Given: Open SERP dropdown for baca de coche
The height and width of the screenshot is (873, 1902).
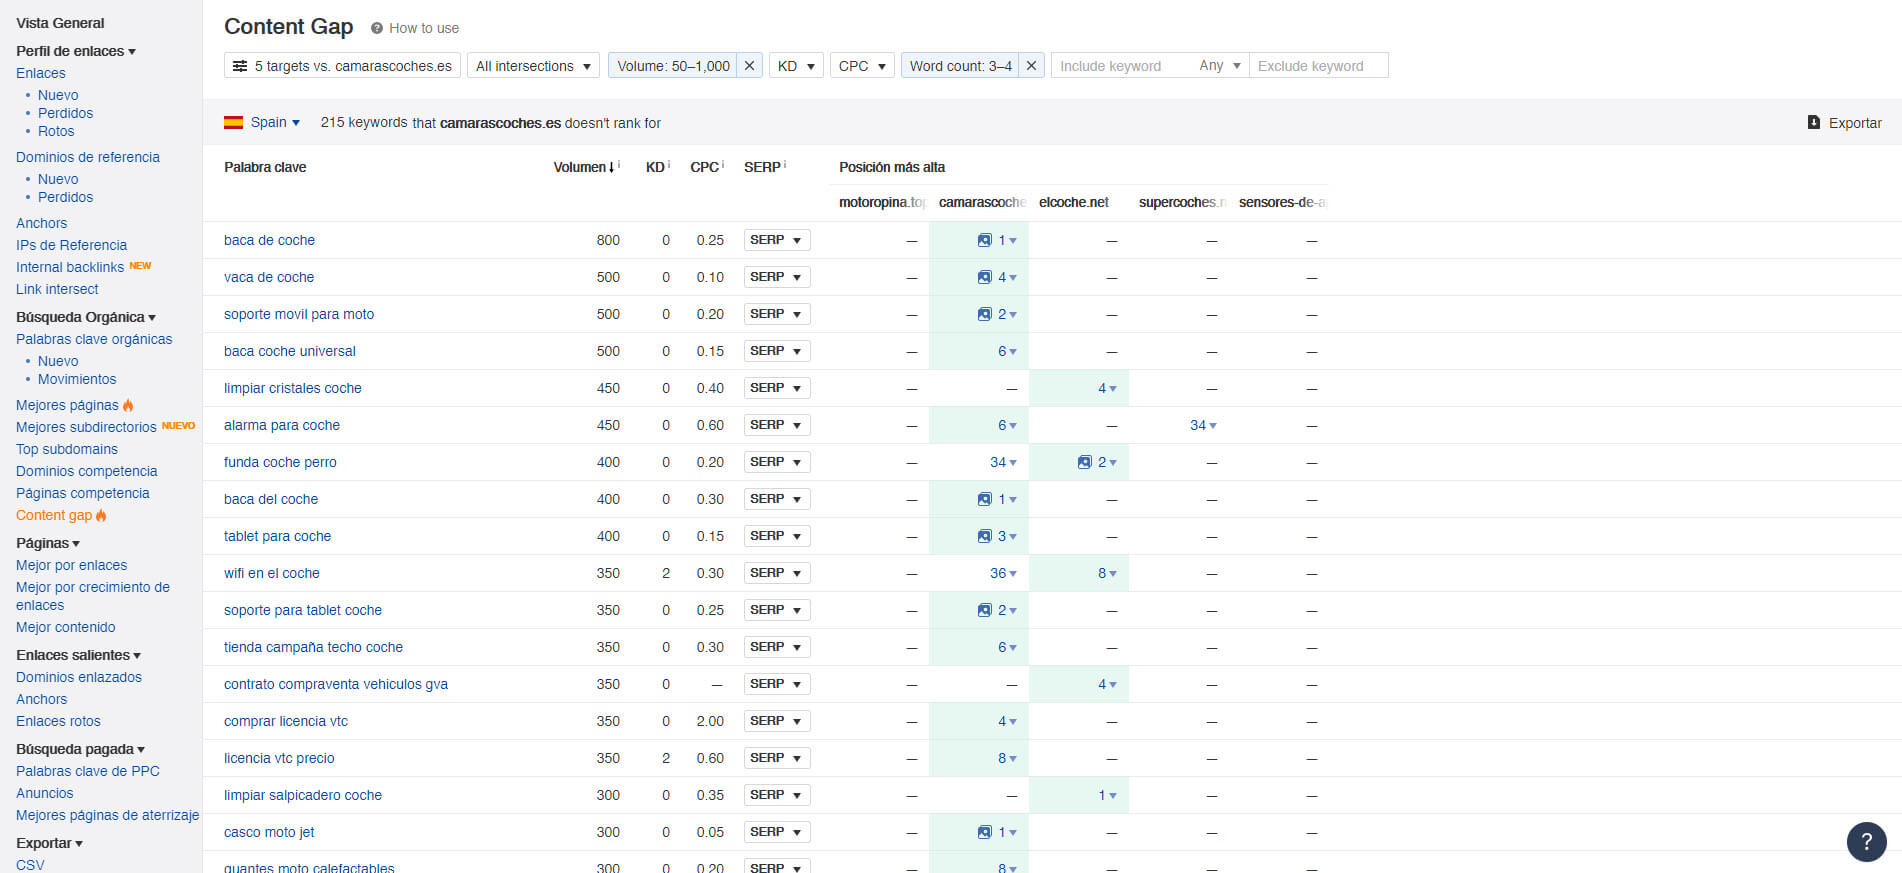Looking at the screenshot, I should click(x=777, y=240).
